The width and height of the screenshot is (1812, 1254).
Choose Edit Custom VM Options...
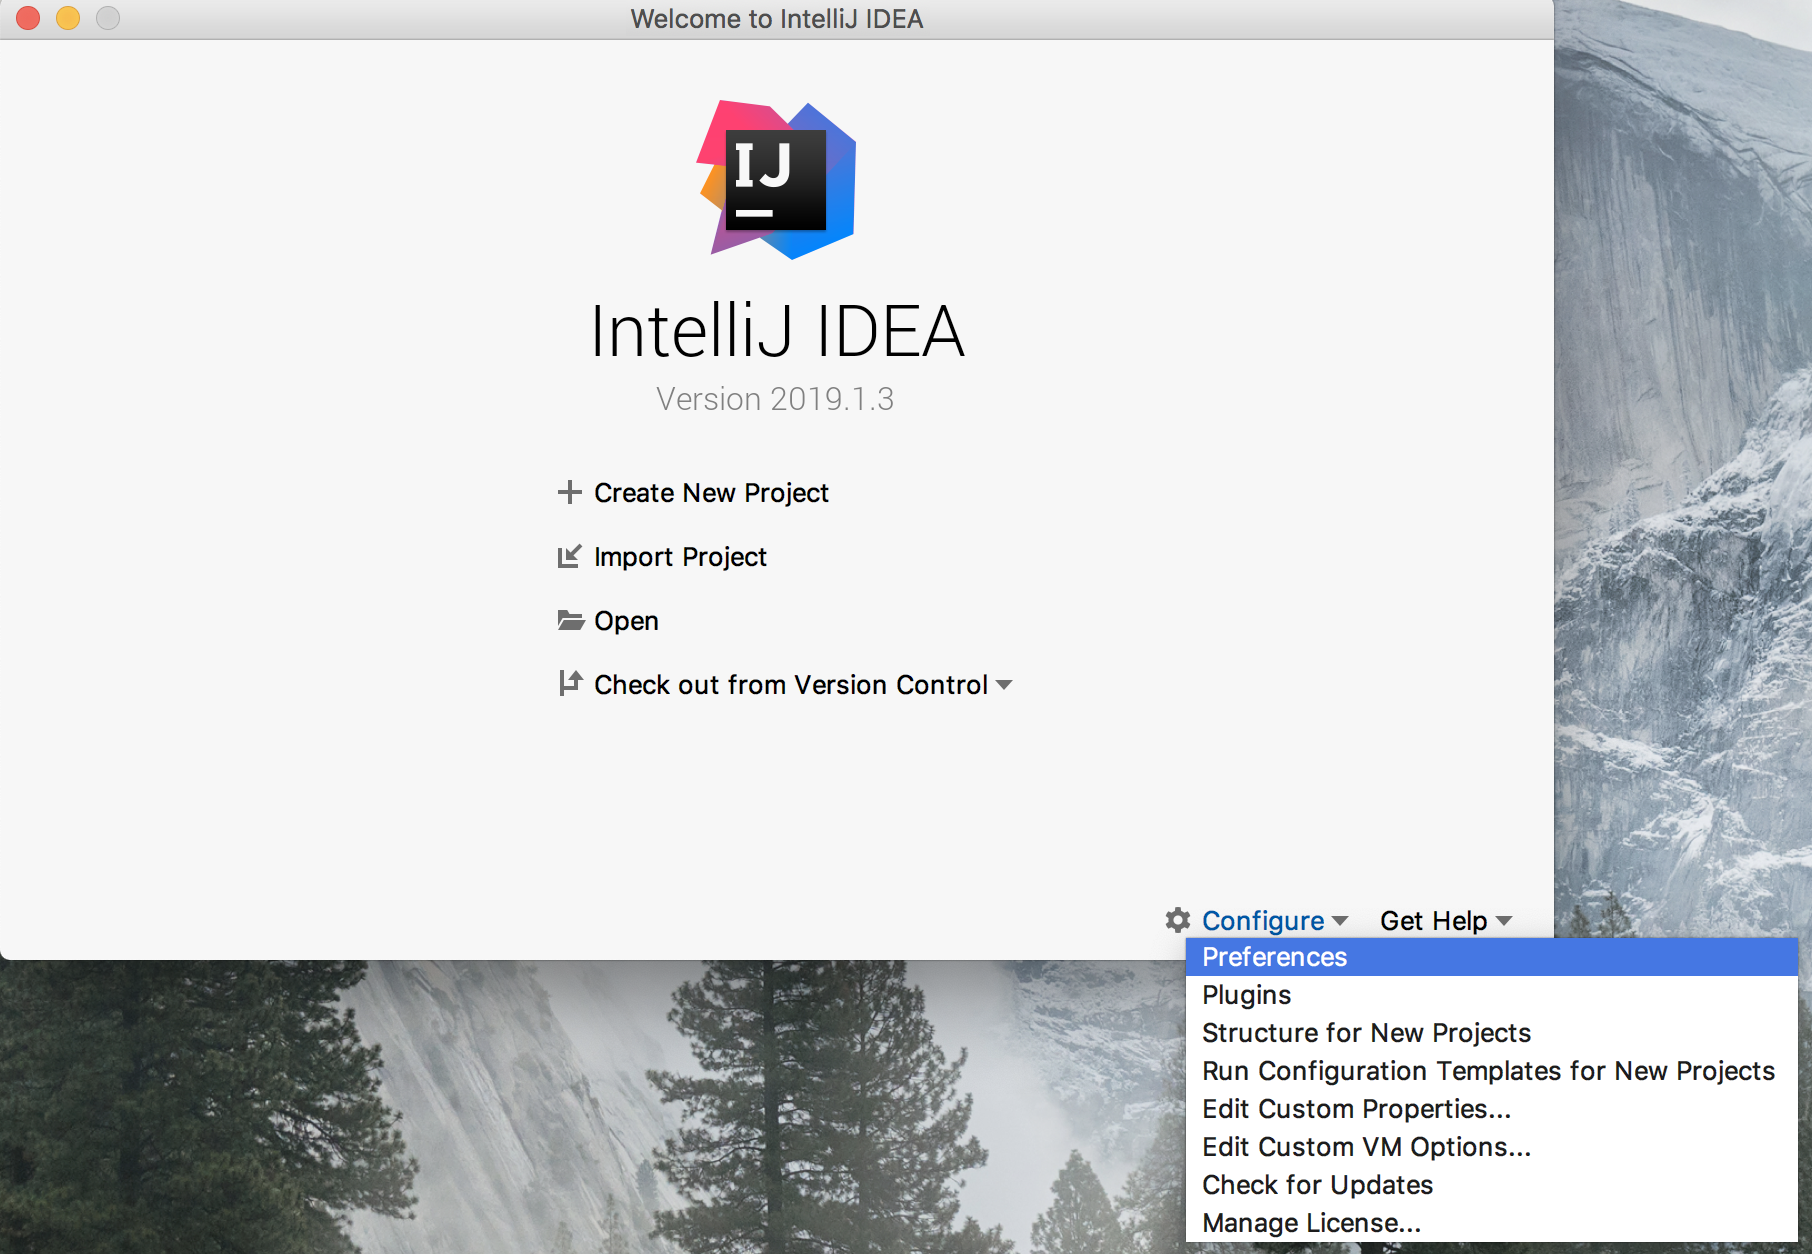pos(1491,1147)
